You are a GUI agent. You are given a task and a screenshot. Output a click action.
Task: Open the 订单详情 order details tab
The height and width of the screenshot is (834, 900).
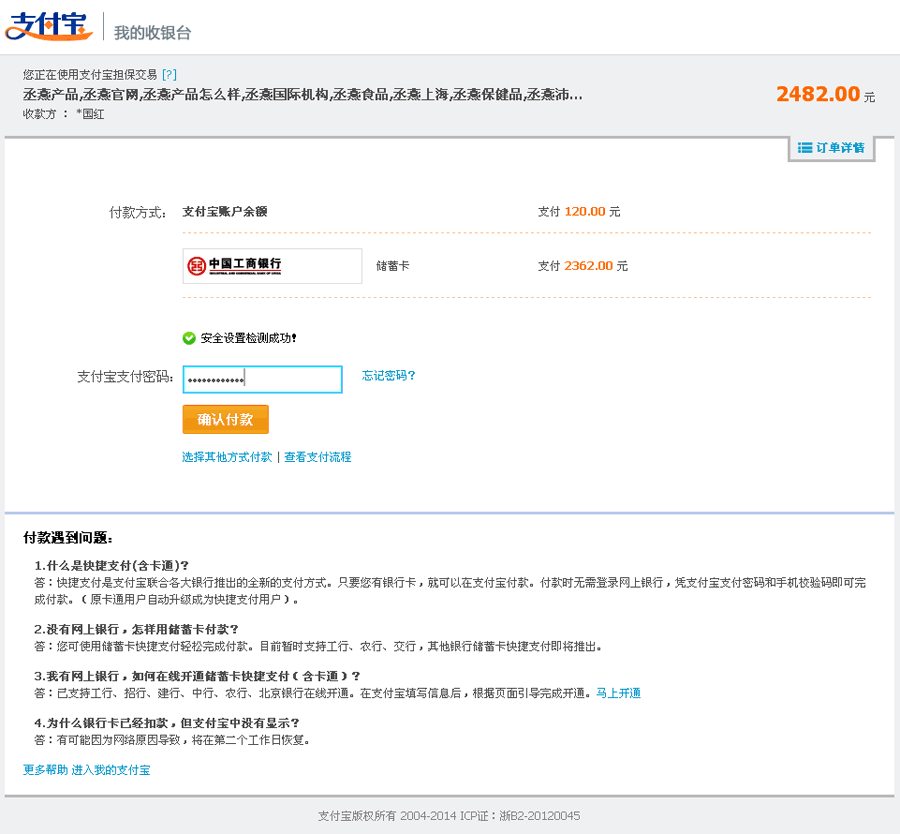pos(831,148)
